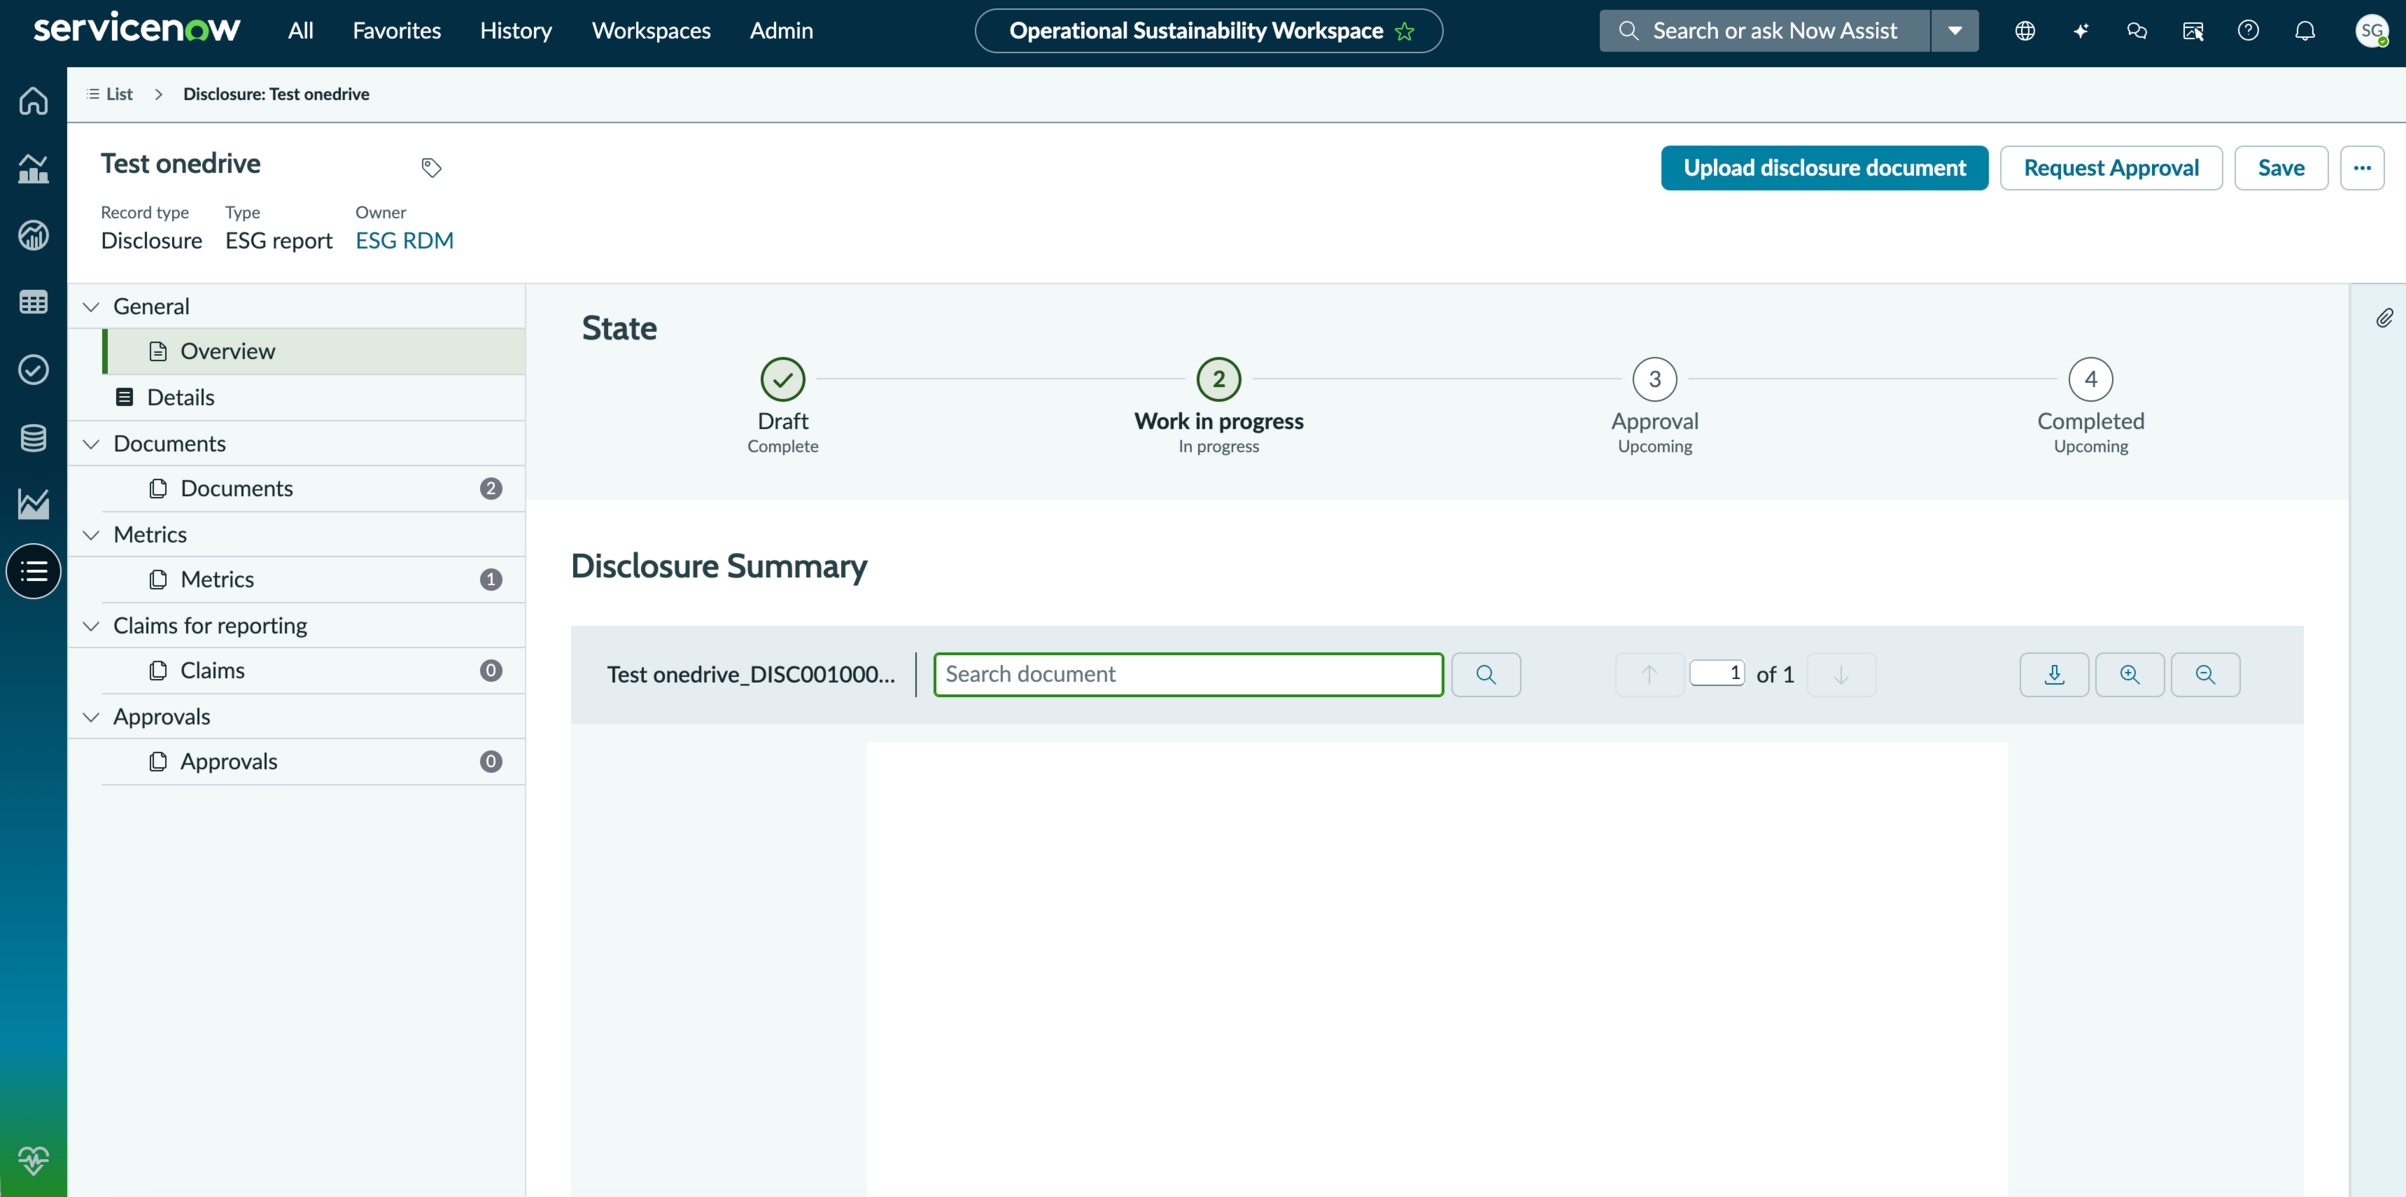Image resolution: width=2406 pixels, height=1197 pixels.
Task: Open the sidebar discussions icon in header
Action: point(2193,31)
